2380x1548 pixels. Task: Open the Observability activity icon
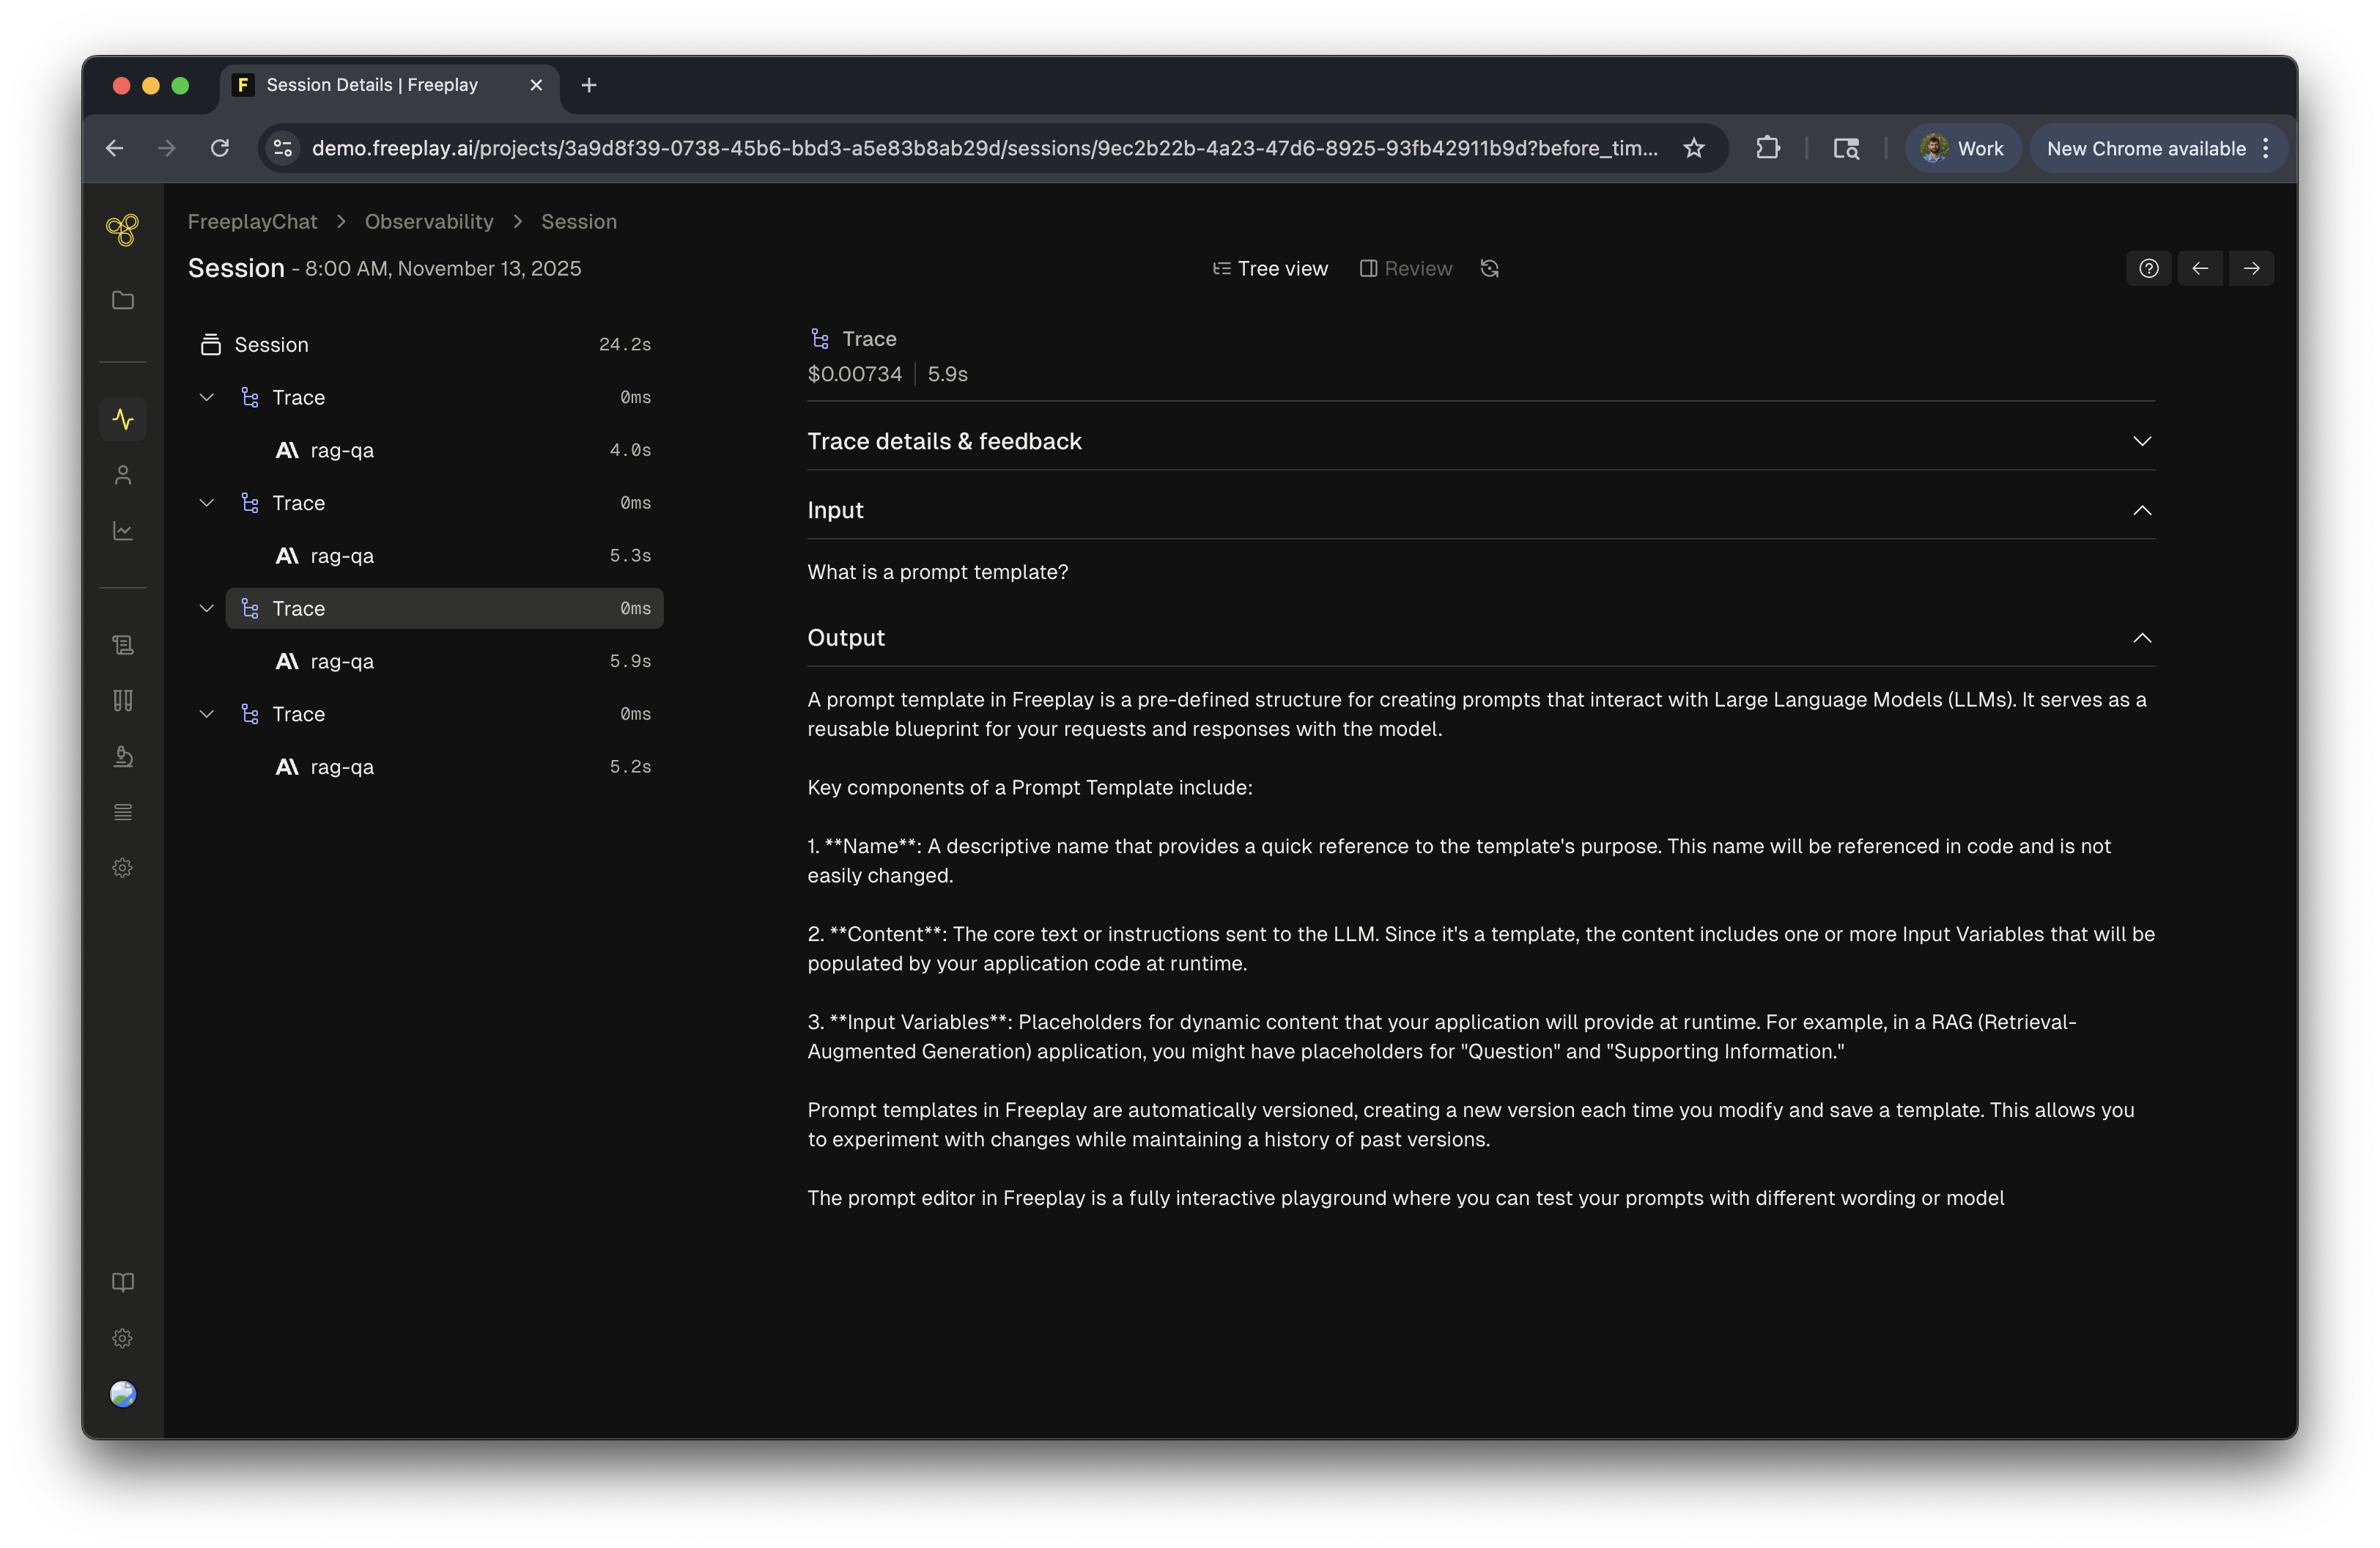(x=122, y=419)
